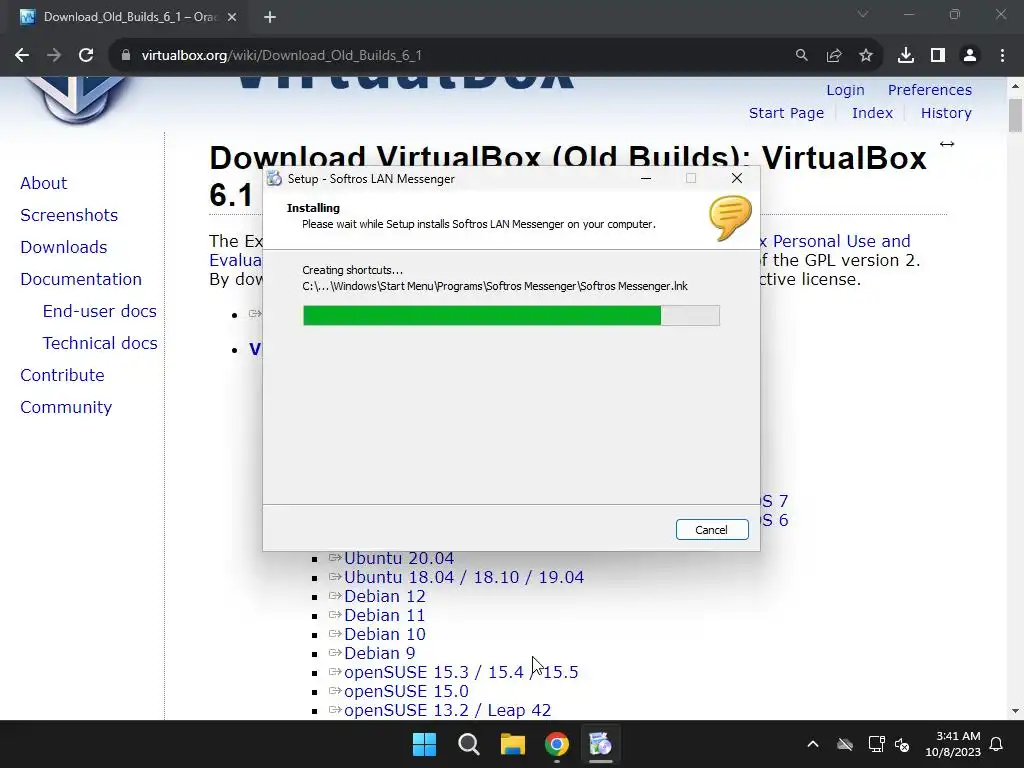Open Downloads in the sidebar
This screenshot has width=1024, height=768.
[x=64, y=248]
